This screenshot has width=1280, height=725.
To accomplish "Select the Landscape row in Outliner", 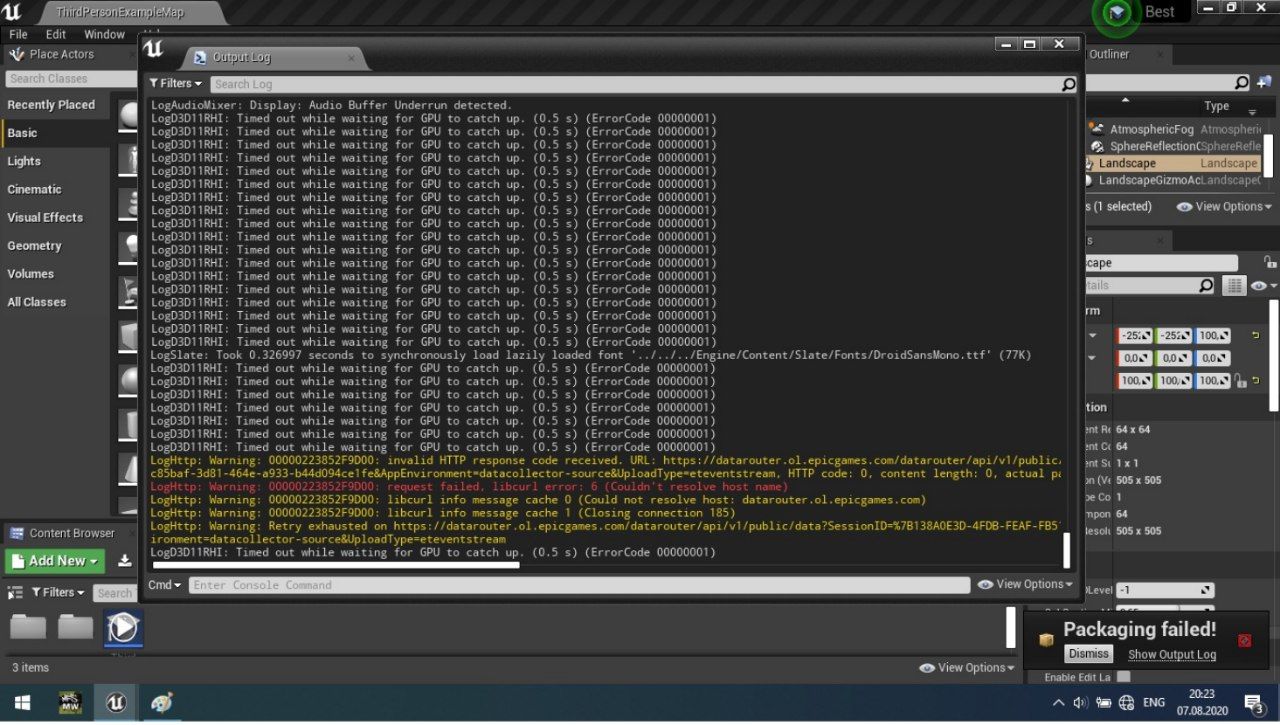I will [x=1173, y=163].
